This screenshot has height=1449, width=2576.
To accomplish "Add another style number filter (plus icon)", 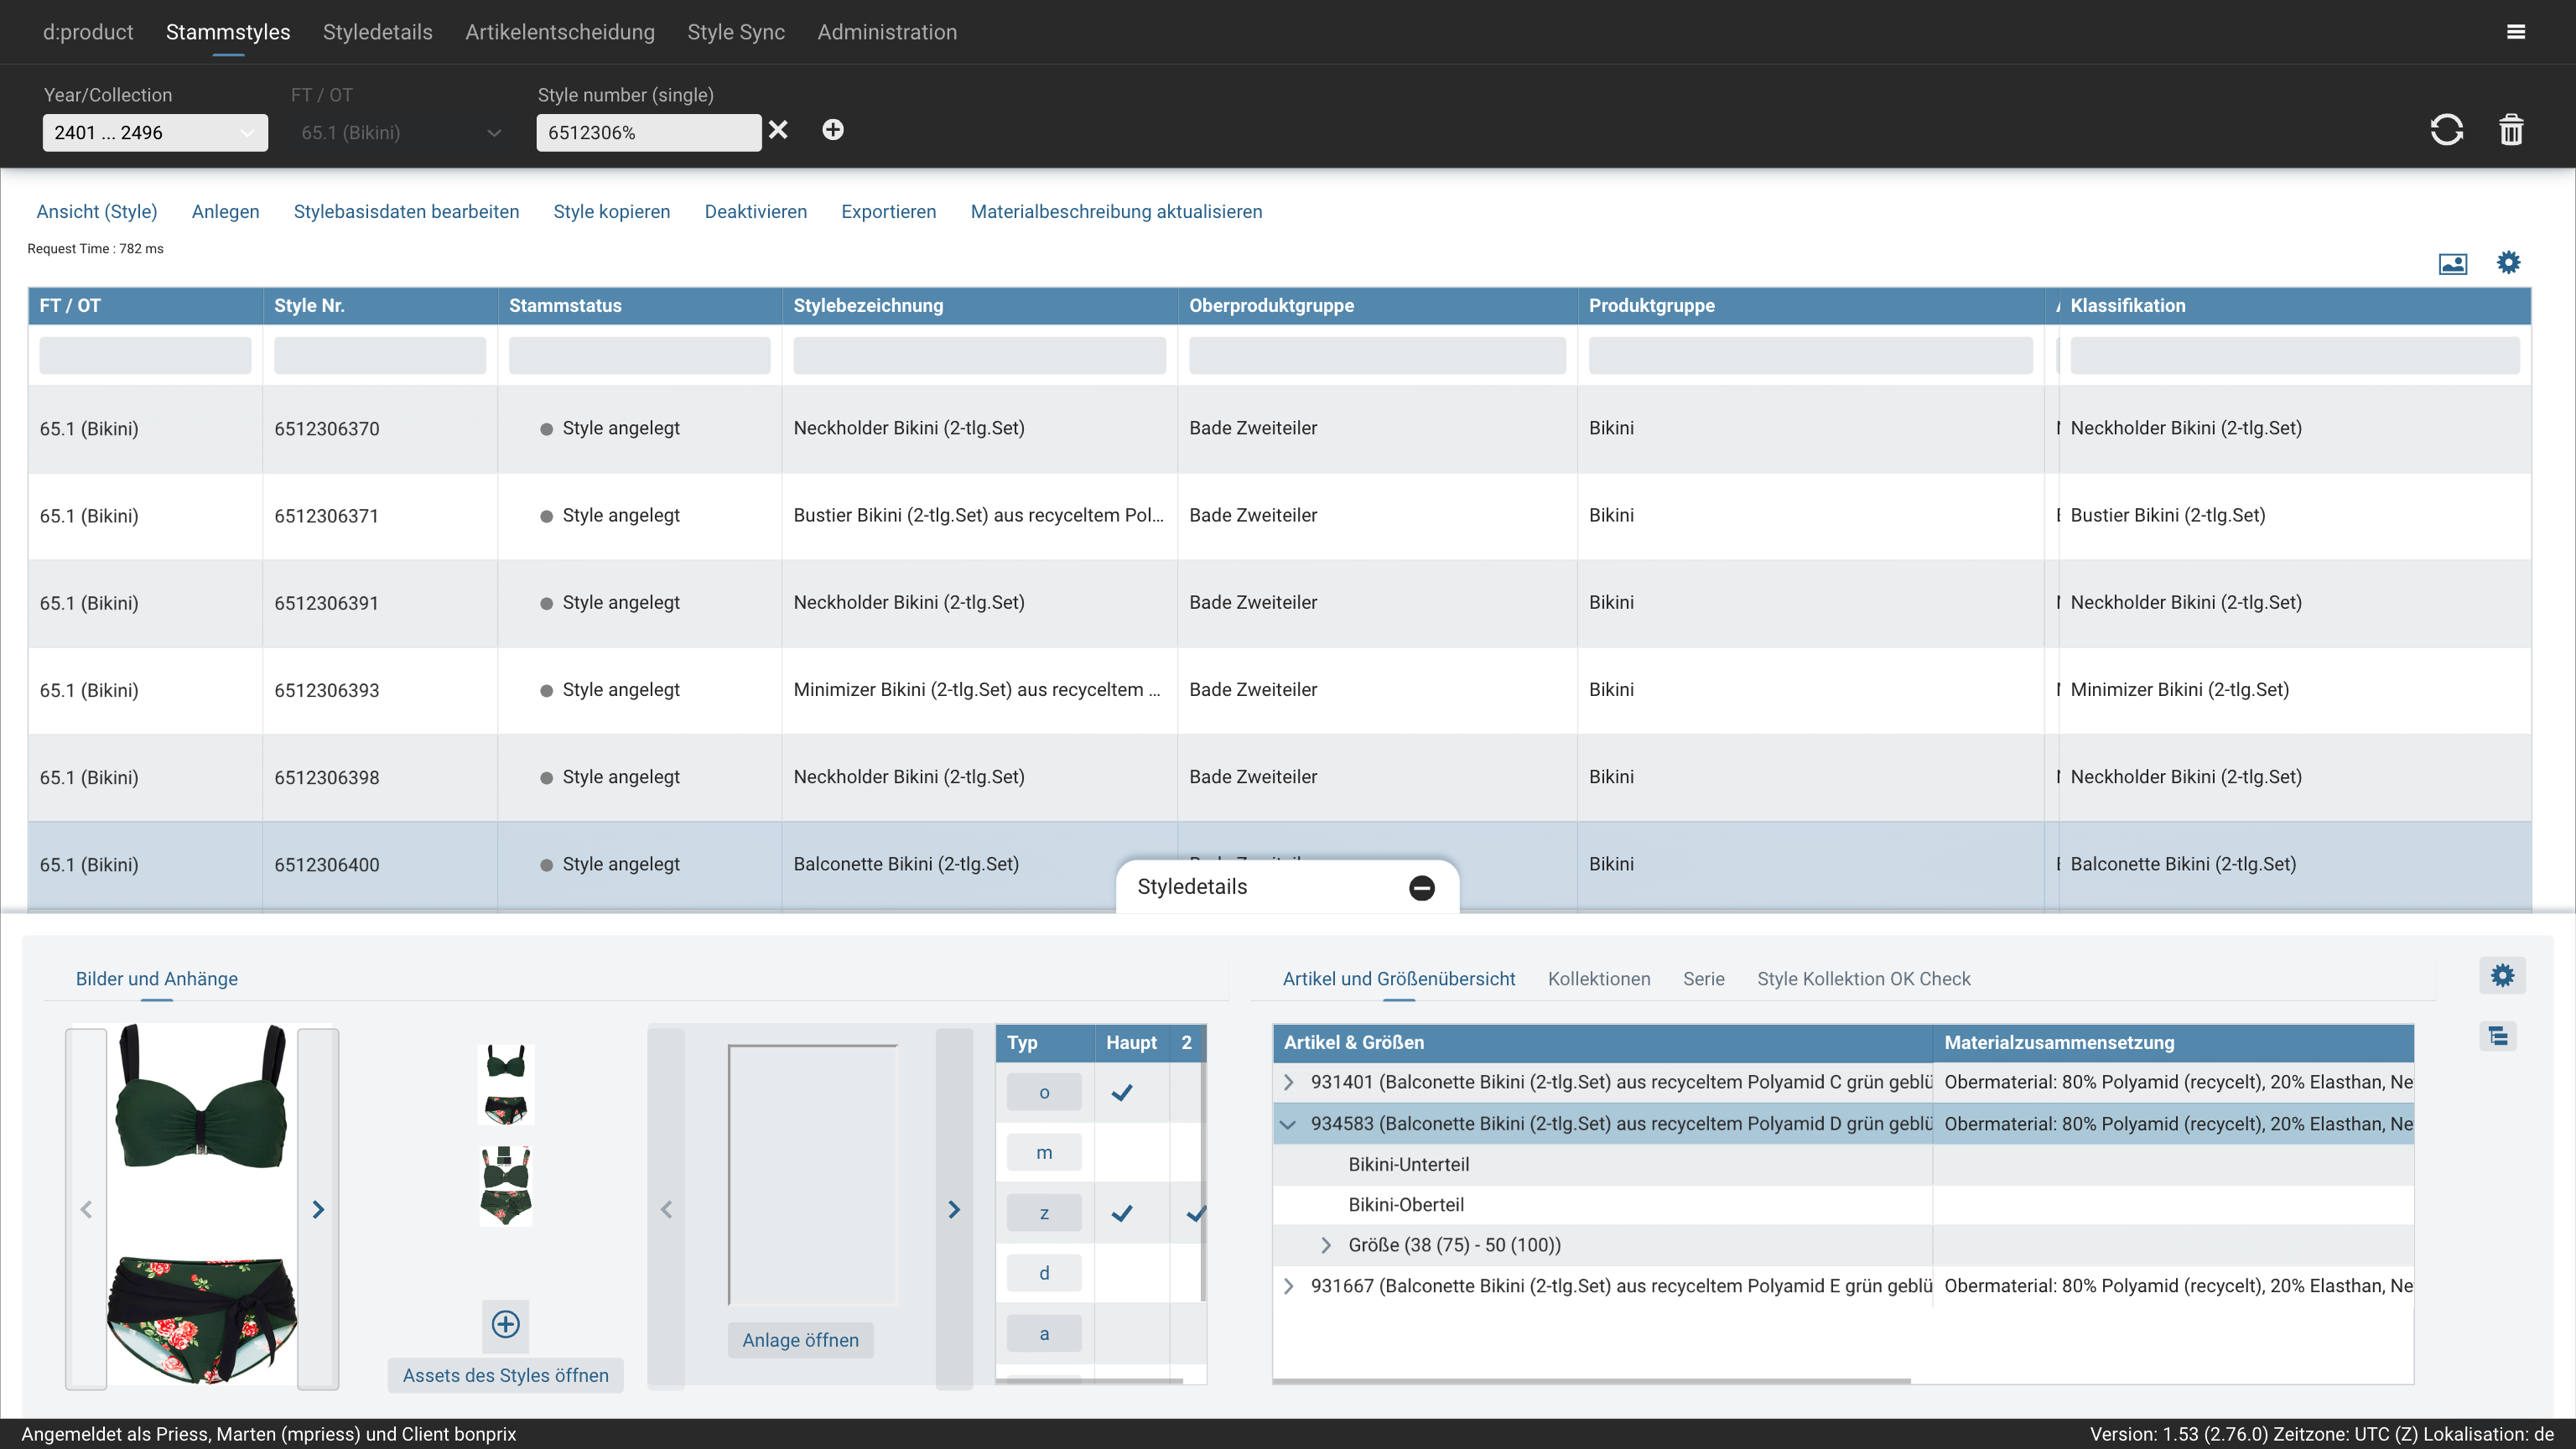I will pyautogui.click(x=832, y=130).
